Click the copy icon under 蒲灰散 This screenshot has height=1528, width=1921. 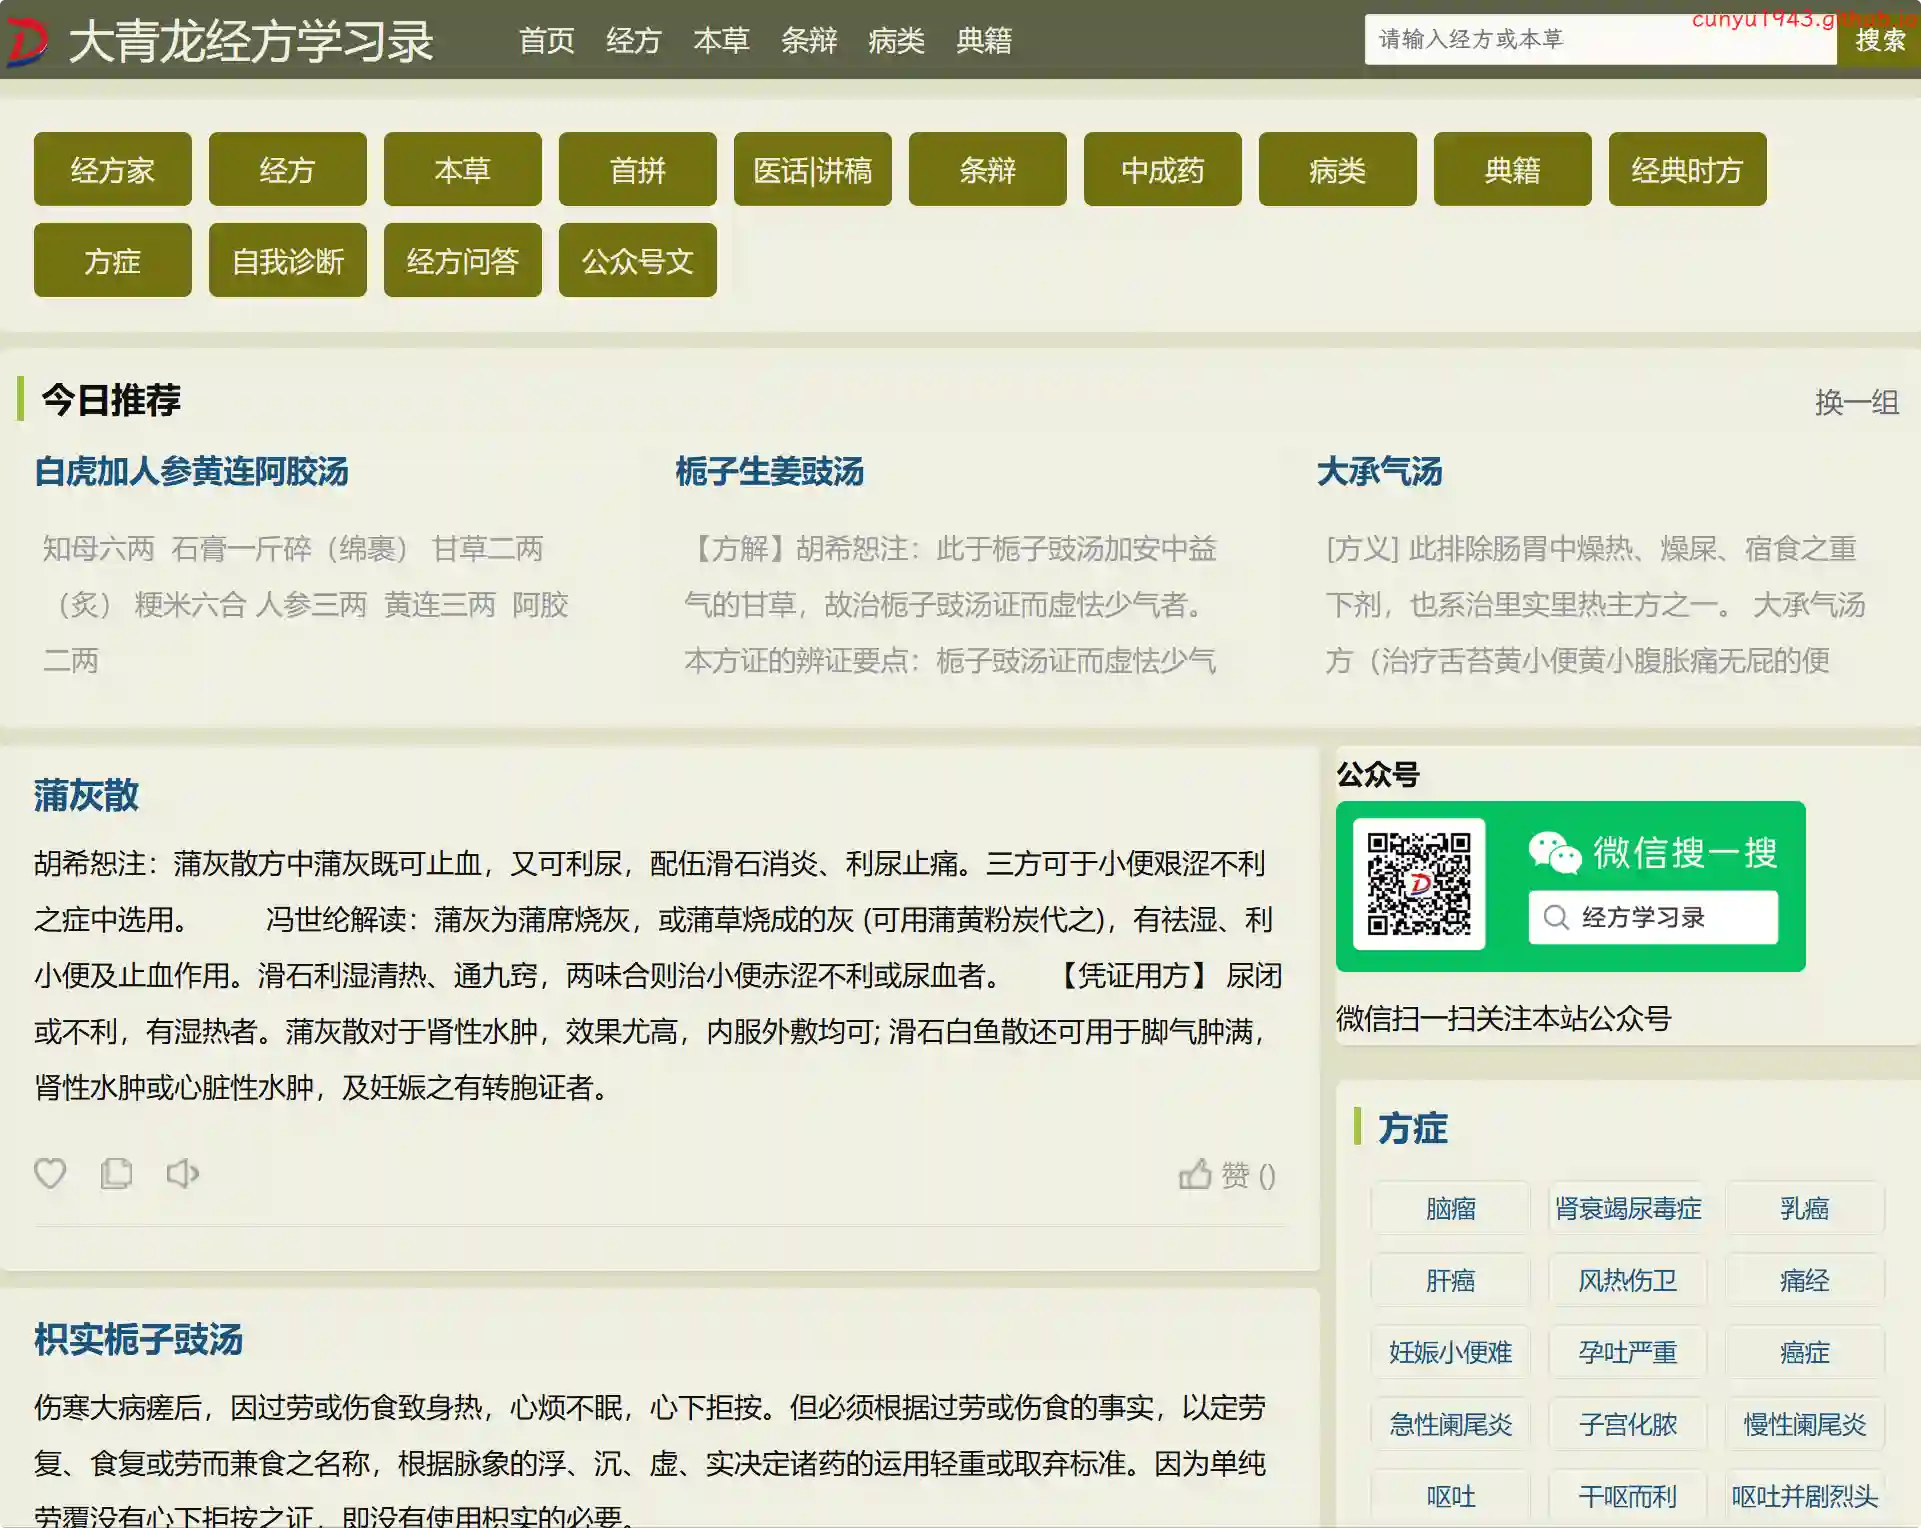coord(116,1173)
